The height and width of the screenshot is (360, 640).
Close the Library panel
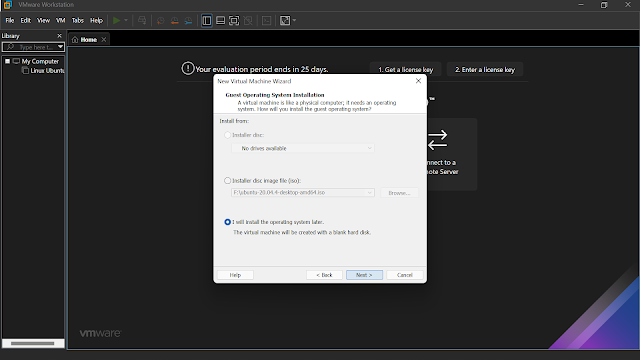point(60,36)
